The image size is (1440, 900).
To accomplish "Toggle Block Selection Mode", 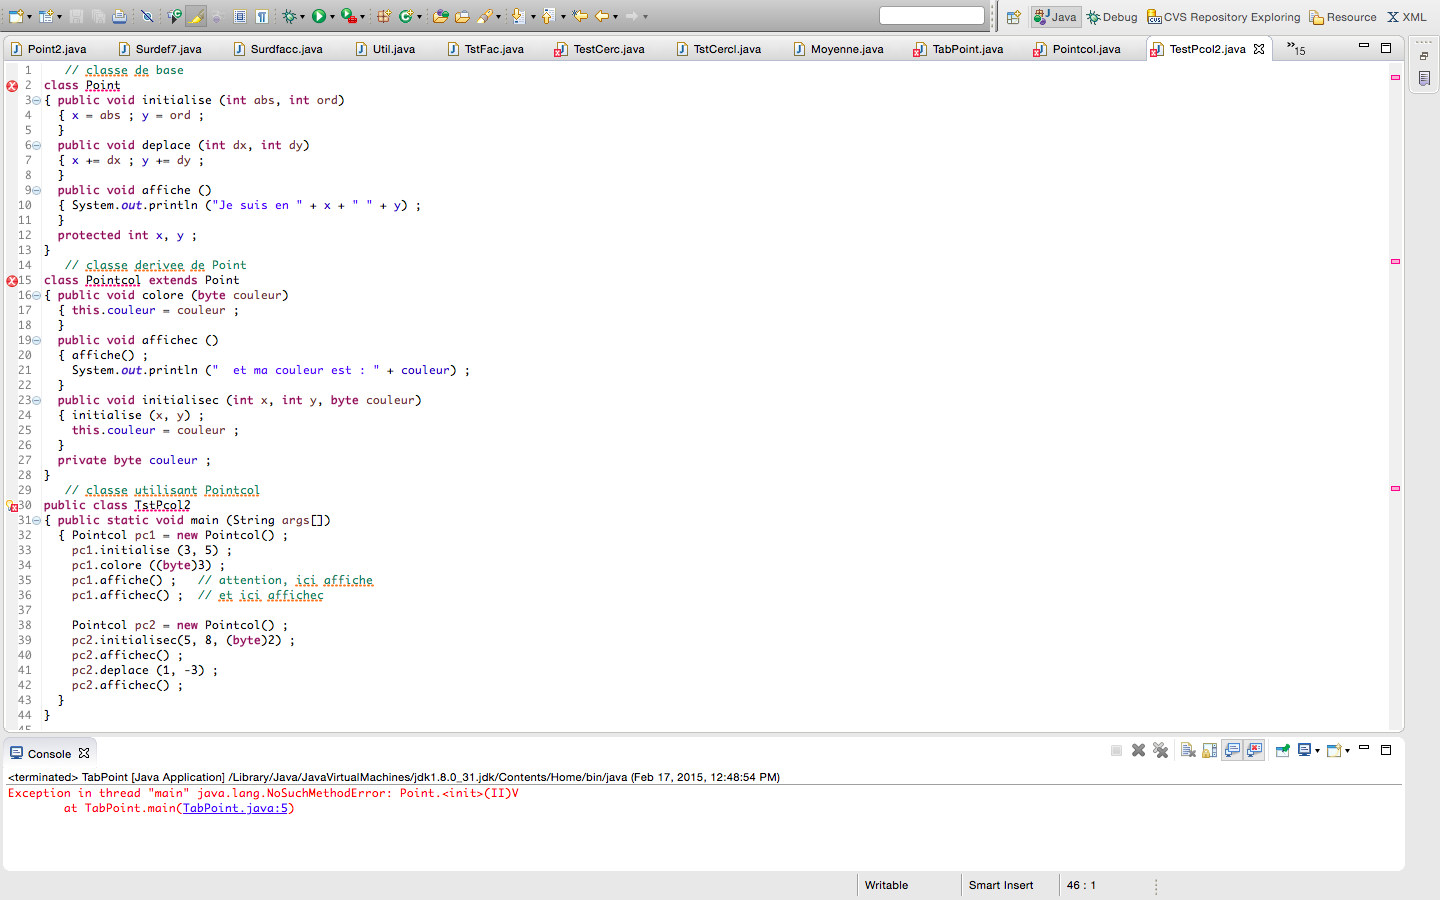I will [x=240, y=16].
